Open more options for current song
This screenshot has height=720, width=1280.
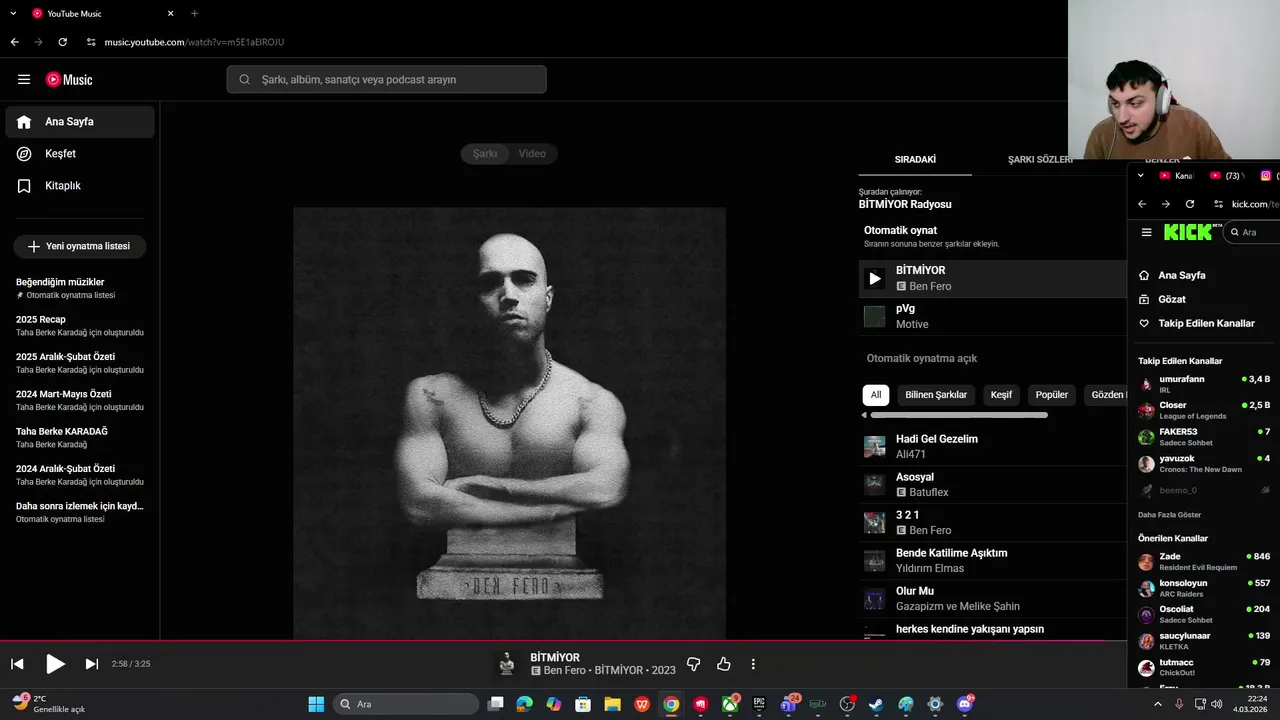[753, 664]
